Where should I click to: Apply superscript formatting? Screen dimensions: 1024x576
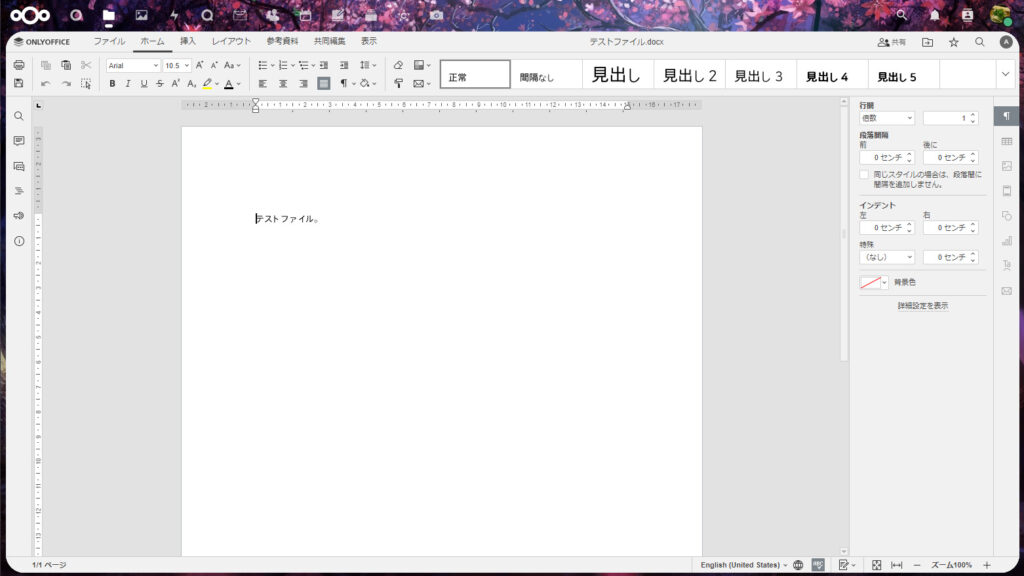(x=176, y=84)
